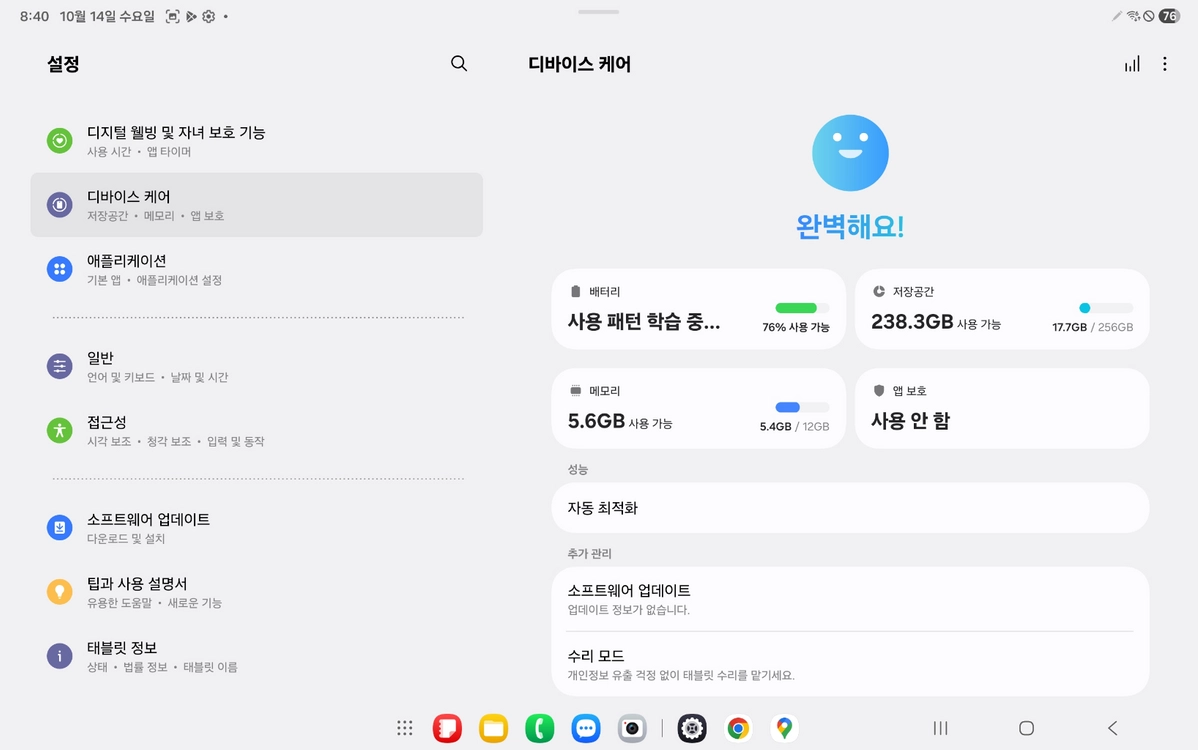The image size is (1198, 750).
Task: Open the three-dot more options menu
Action: click(1164, 64)
